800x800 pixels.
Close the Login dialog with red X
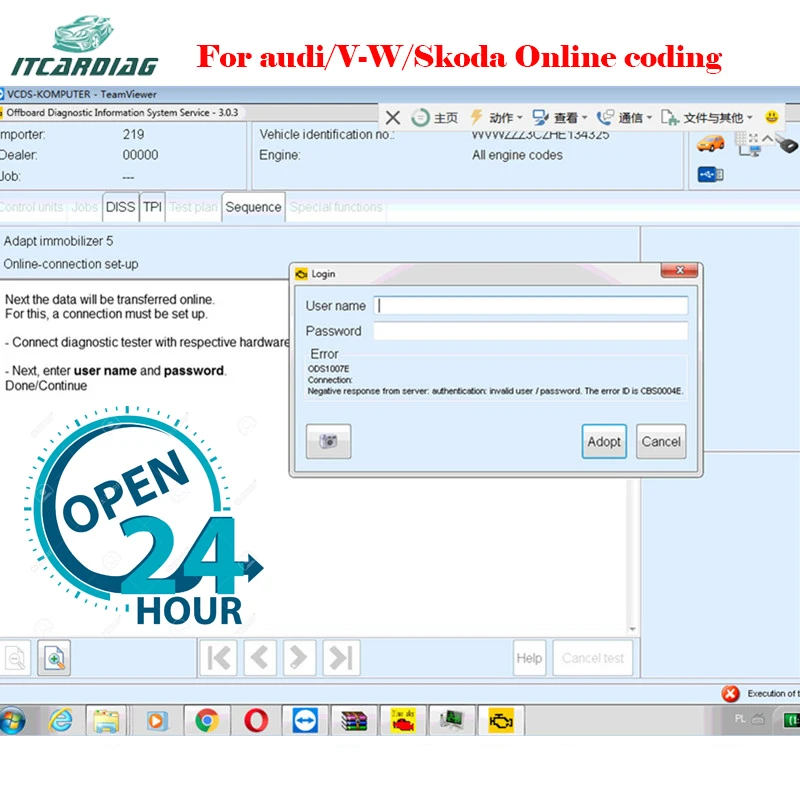[x=679, y=270]
